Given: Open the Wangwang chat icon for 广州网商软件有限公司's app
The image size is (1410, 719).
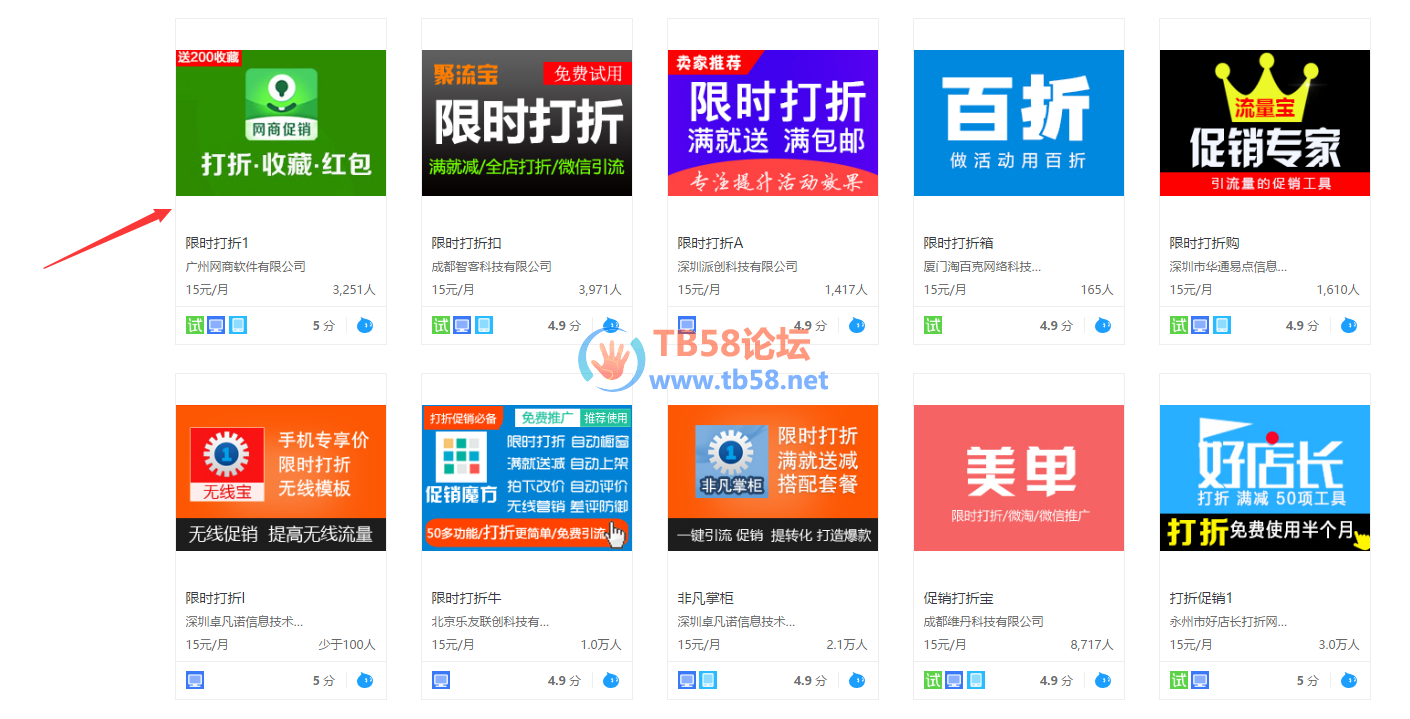Looking at the screenshot, I should 365,325.
